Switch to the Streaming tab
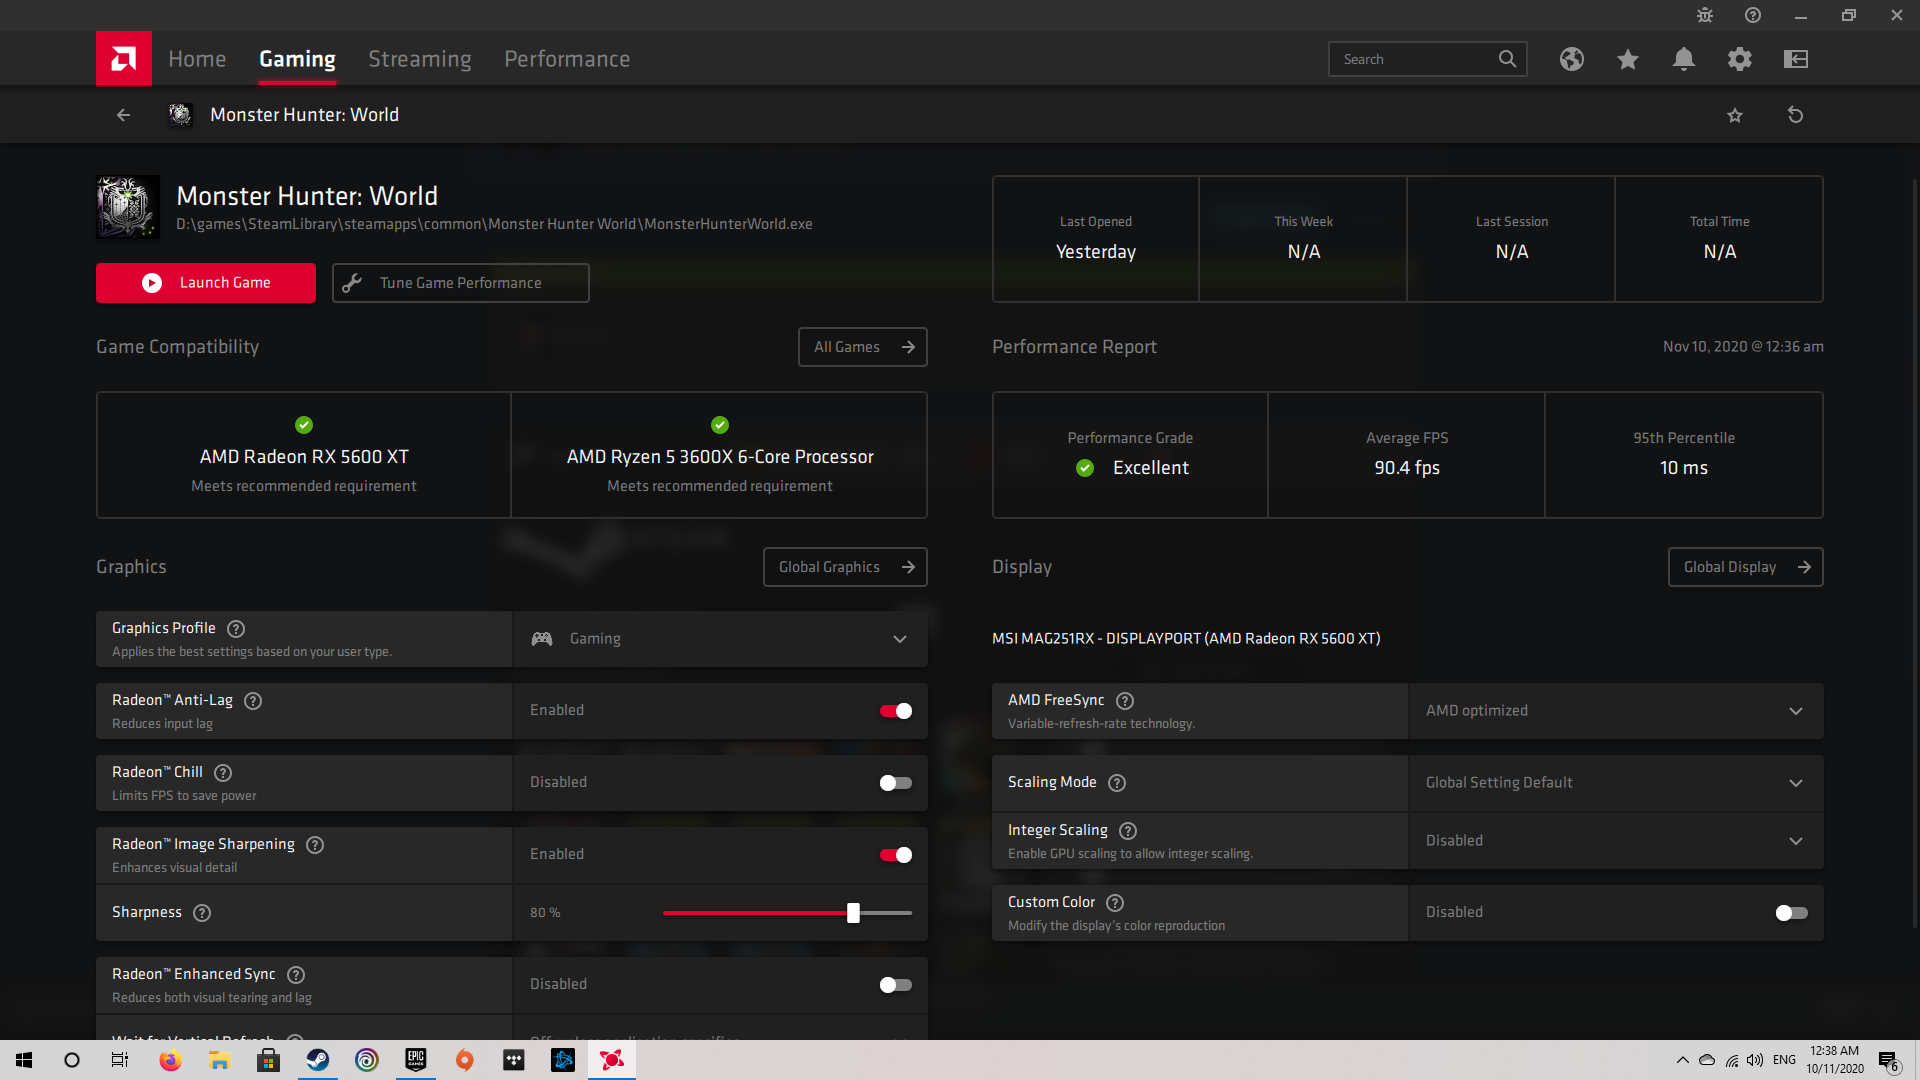This screenshot has width=1920, height=1080. pyautogui.click(x=419, y=59)
